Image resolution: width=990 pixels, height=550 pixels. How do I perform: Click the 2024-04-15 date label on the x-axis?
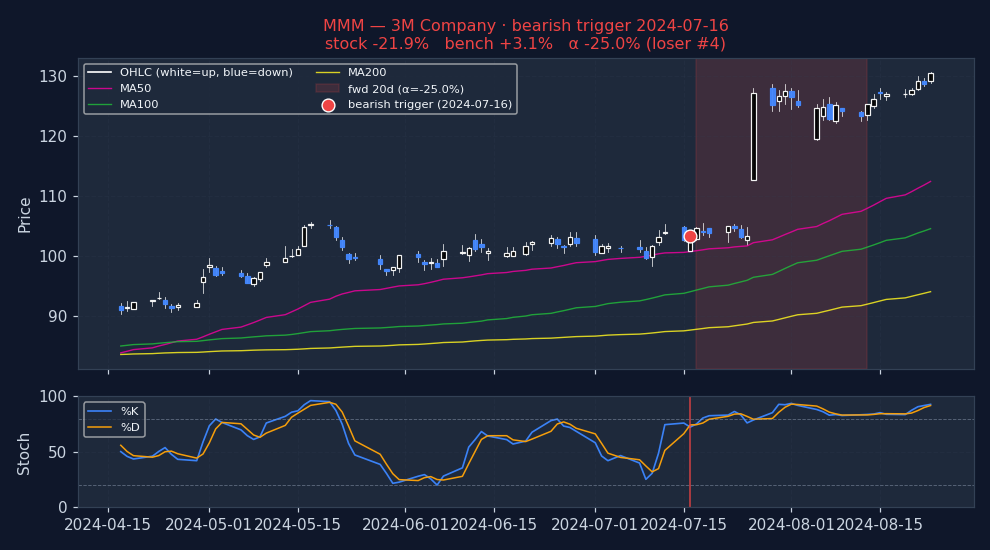click(108, 524)
